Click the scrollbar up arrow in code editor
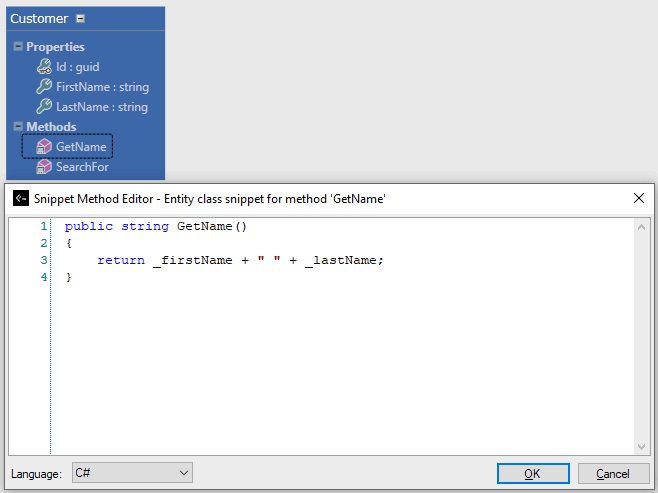This screenshot has height=493, width=658. (x=642, y=227)
